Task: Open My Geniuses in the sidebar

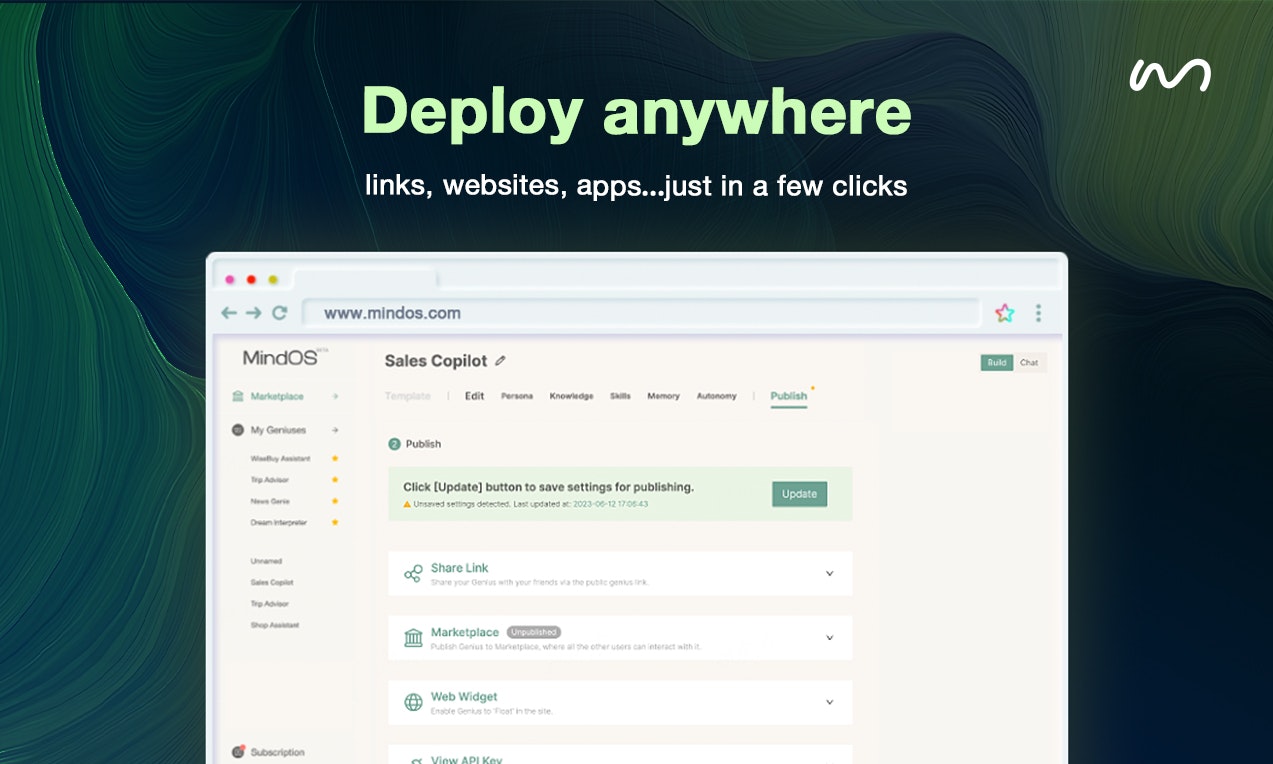Action: point(278,430)
